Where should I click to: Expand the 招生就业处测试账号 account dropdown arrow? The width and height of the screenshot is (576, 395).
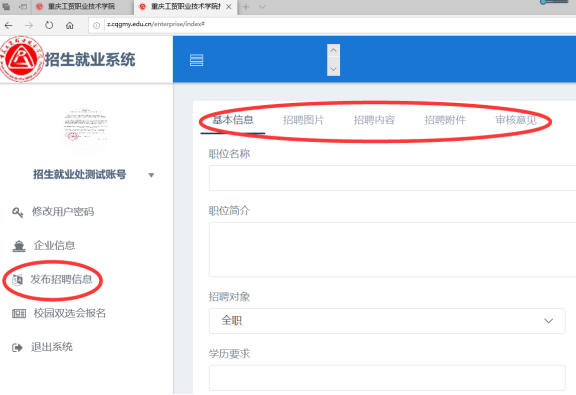tap(151, 175)
